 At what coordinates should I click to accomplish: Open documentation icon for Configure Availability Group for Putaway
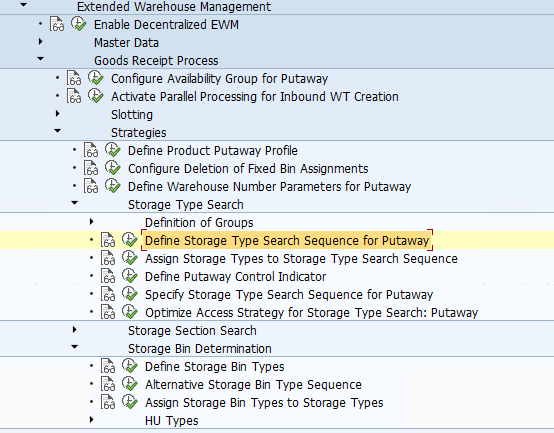(74, 78)
